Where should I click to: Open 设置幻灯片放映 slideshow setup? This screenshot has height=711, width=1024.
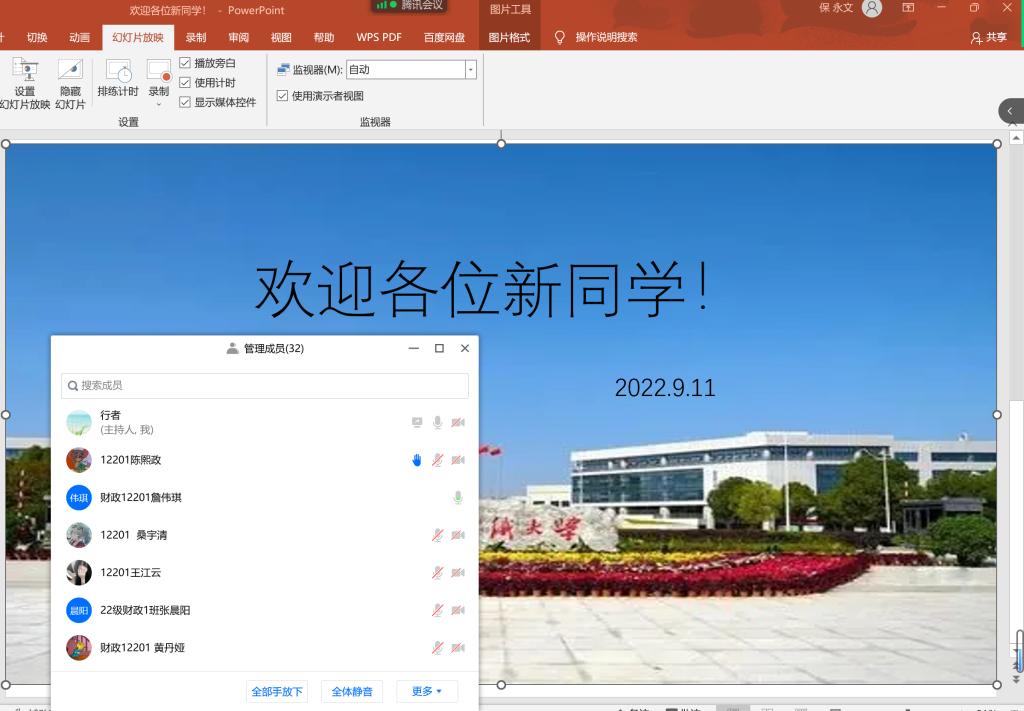[25, 82]
